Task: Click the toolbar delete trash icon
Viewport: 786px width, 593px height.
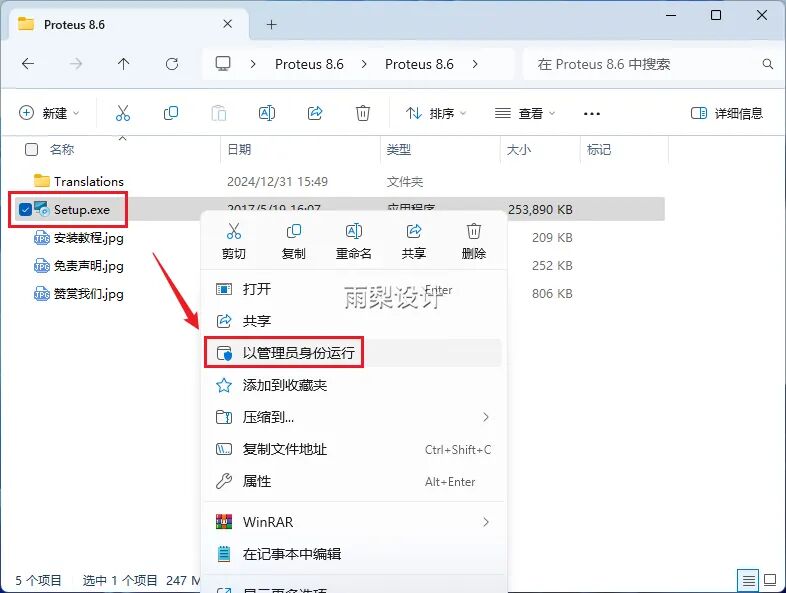Action: pyautogui.click(x=363, y=113)
